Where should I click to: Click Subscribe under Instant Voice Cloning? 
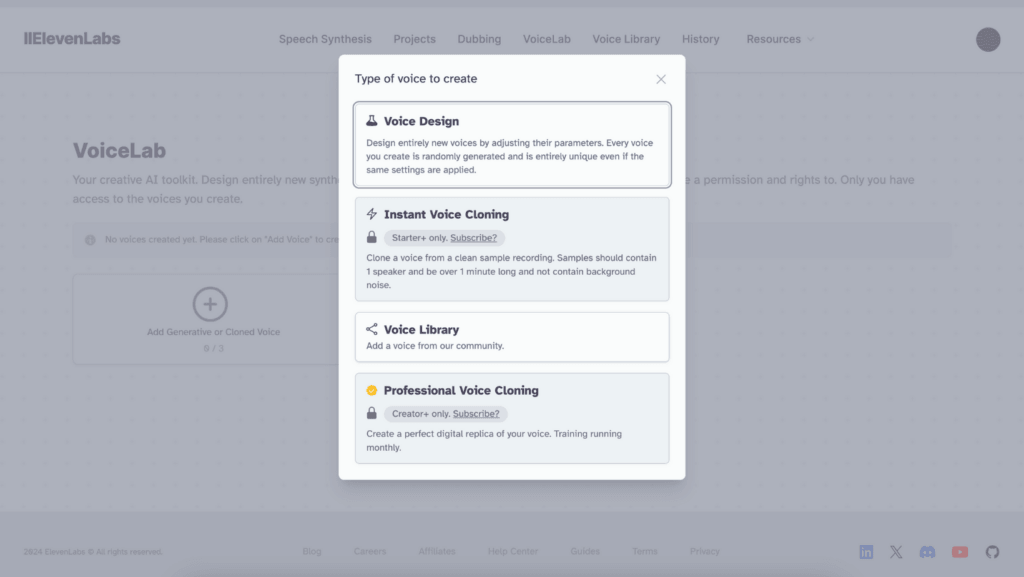tap(477, 238)
